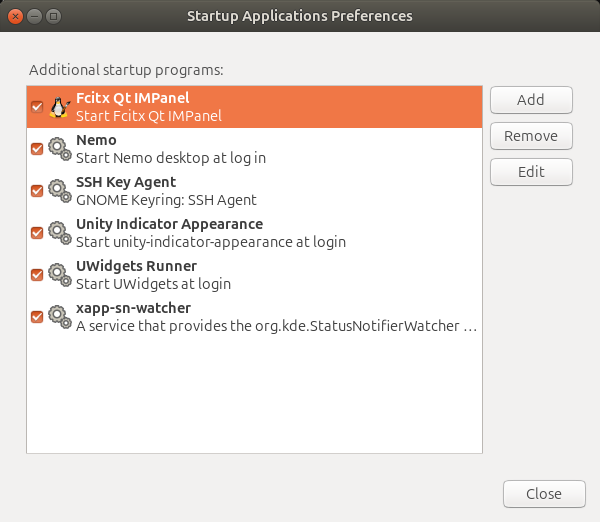Screen dimensions: 600x522
Task: Select the Unity Indicator Appearance title
Action: click(170, 224)
